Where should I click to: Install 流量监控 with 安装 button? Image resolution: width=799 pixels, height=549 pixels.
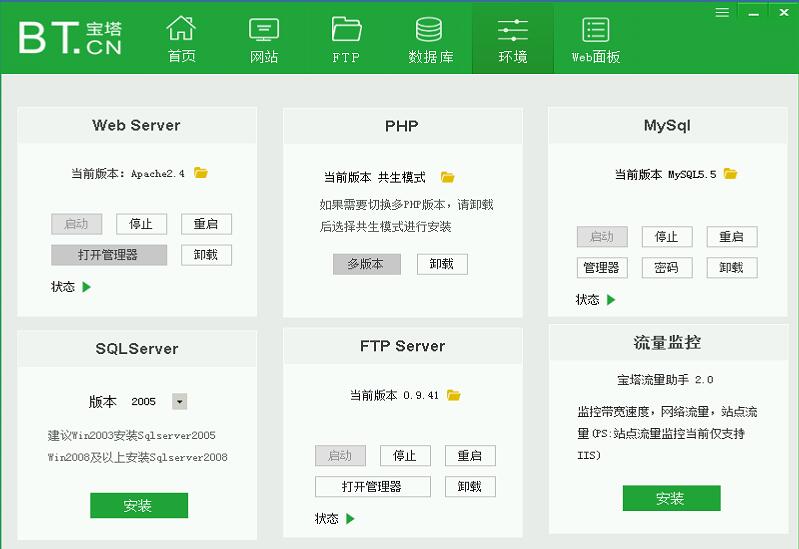671,498
